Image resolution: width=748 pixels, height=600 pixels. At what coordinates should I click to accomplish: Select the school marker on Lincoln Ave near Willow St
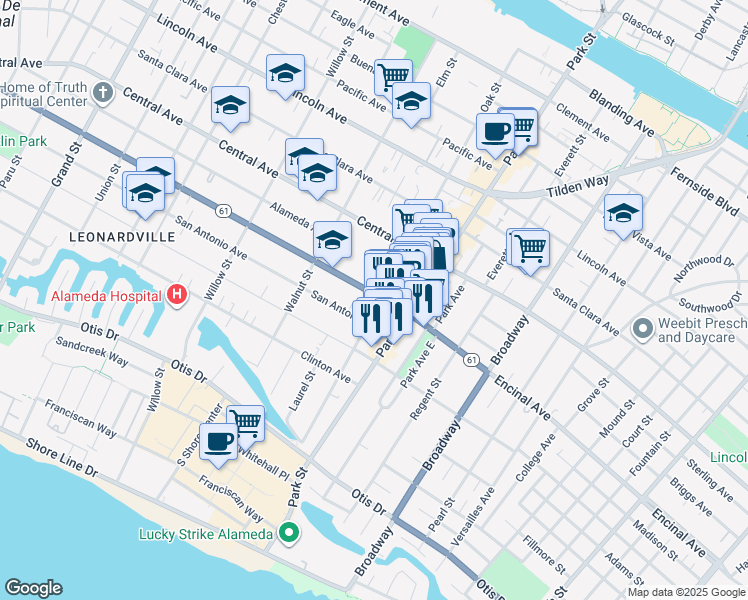285,74
